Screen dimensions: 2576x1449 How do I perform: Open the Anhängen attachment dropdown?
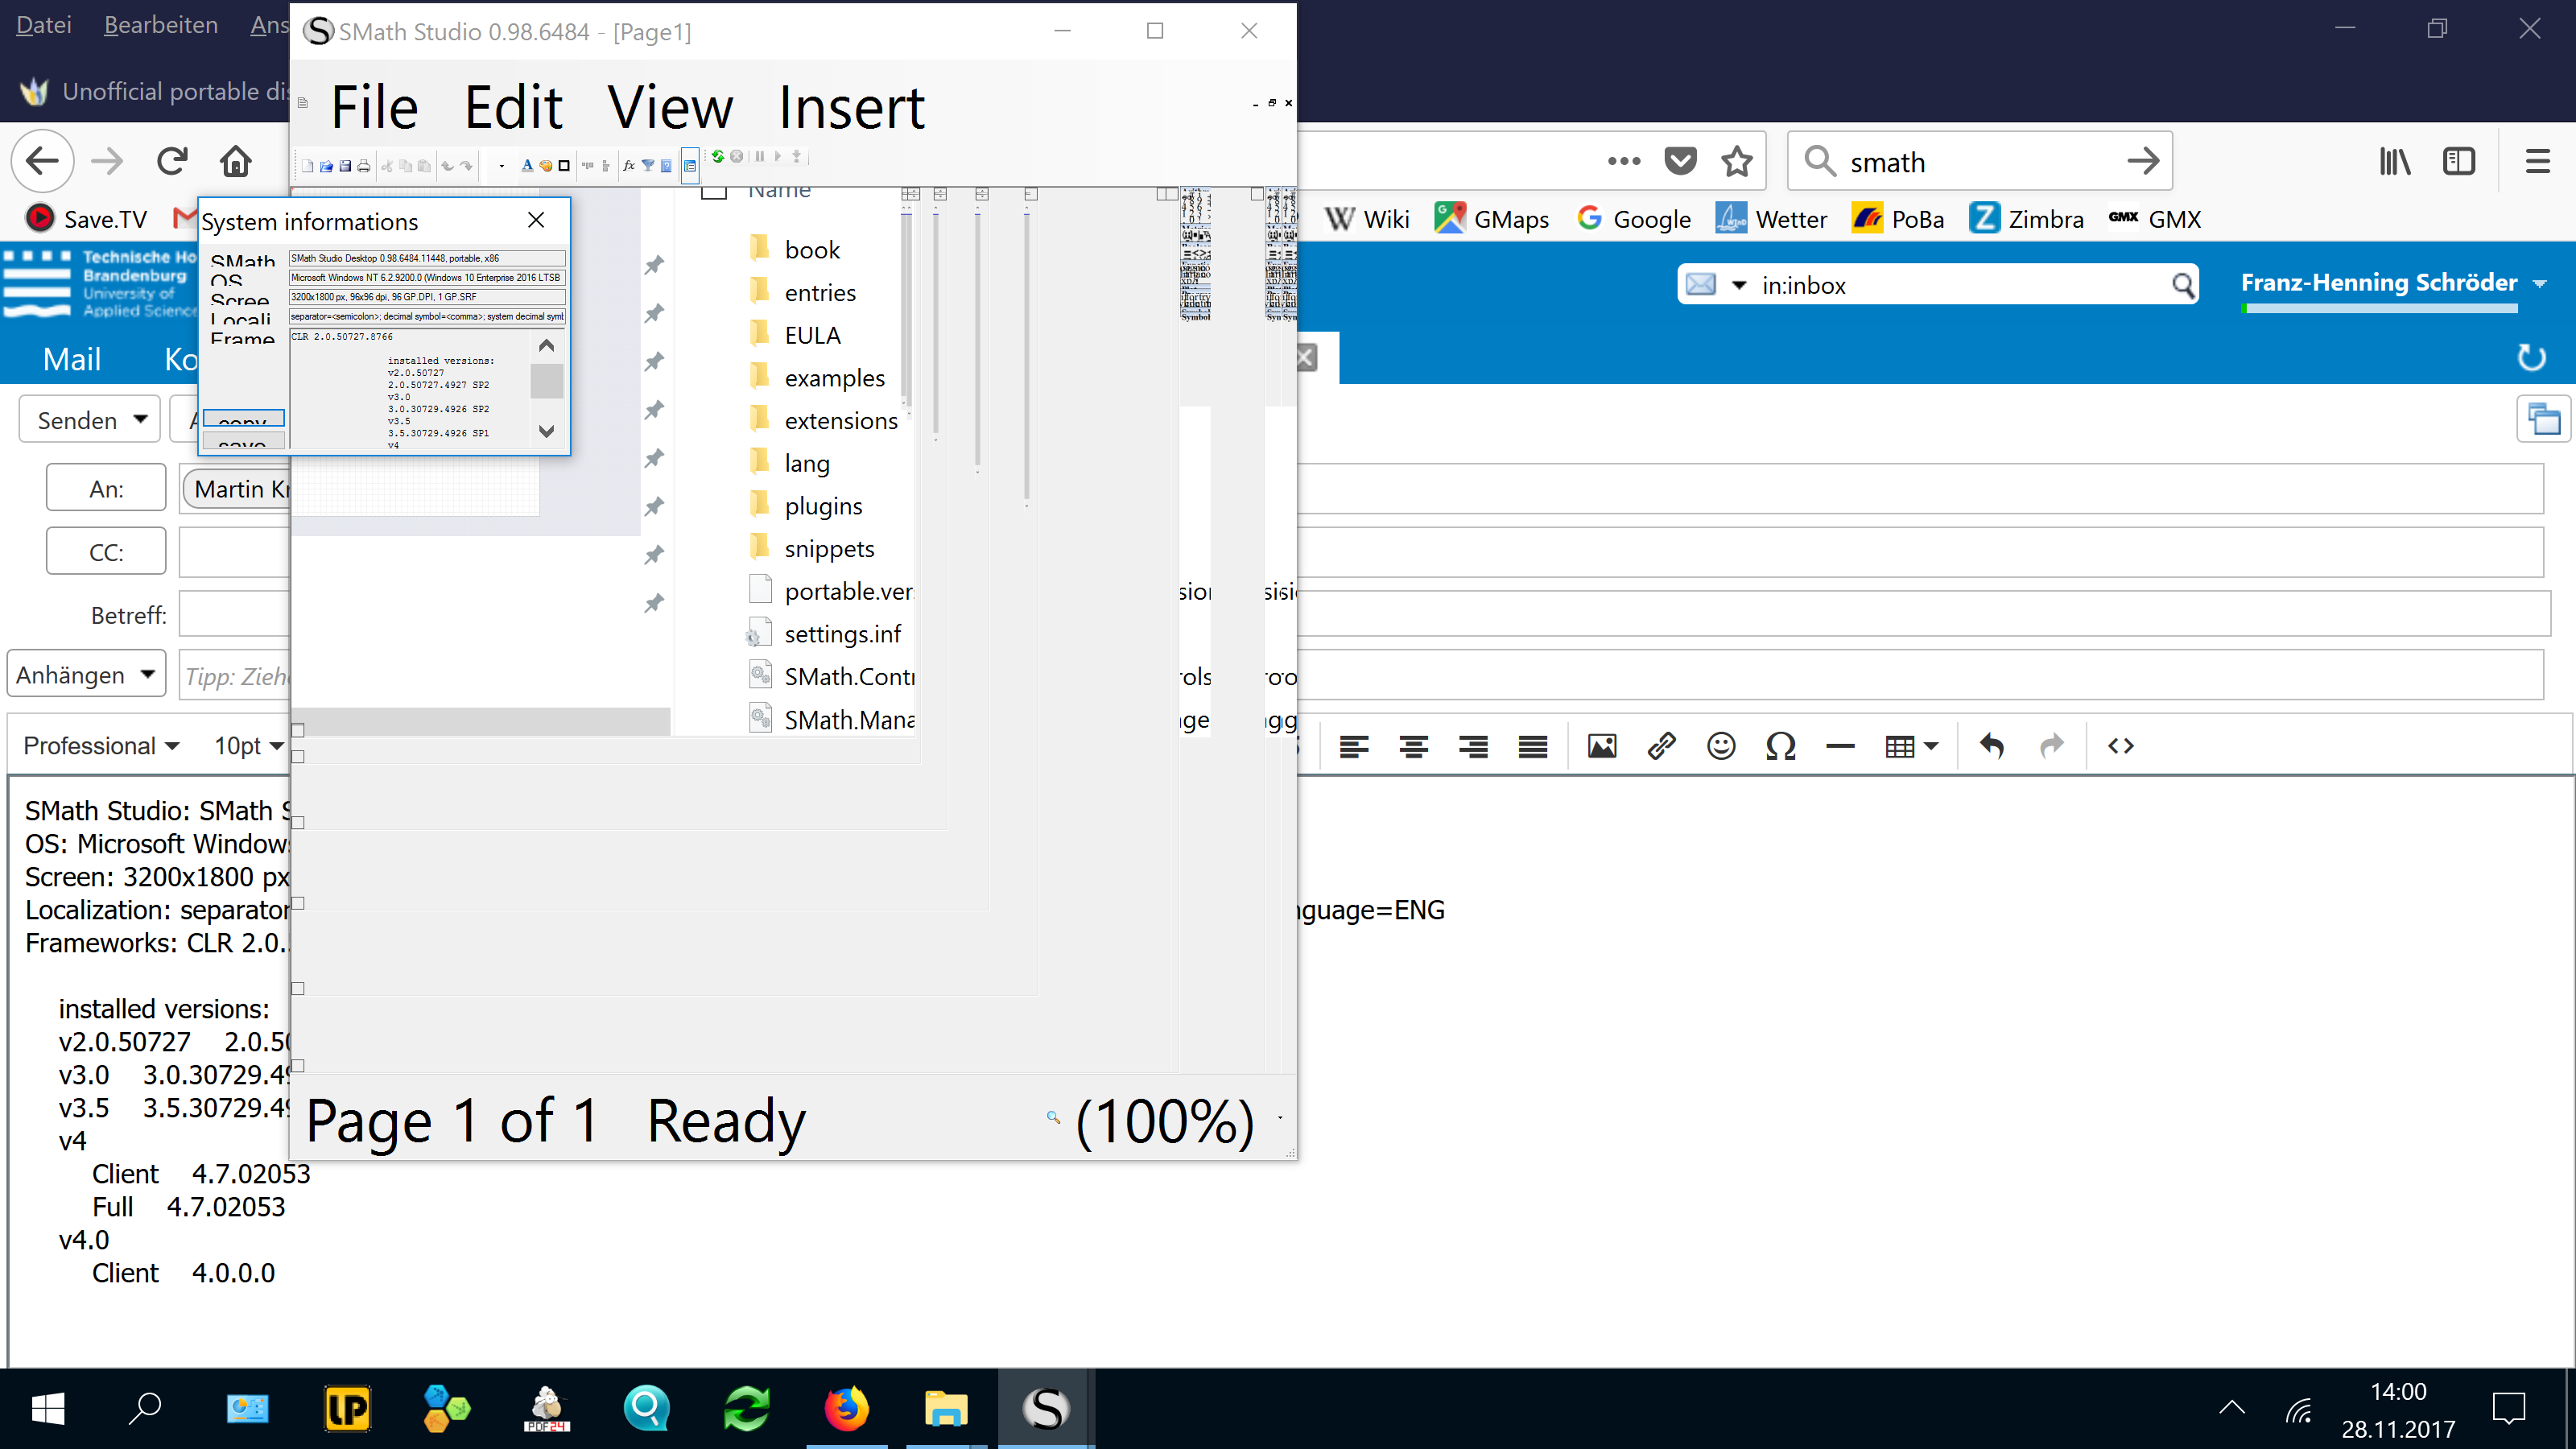148,674
